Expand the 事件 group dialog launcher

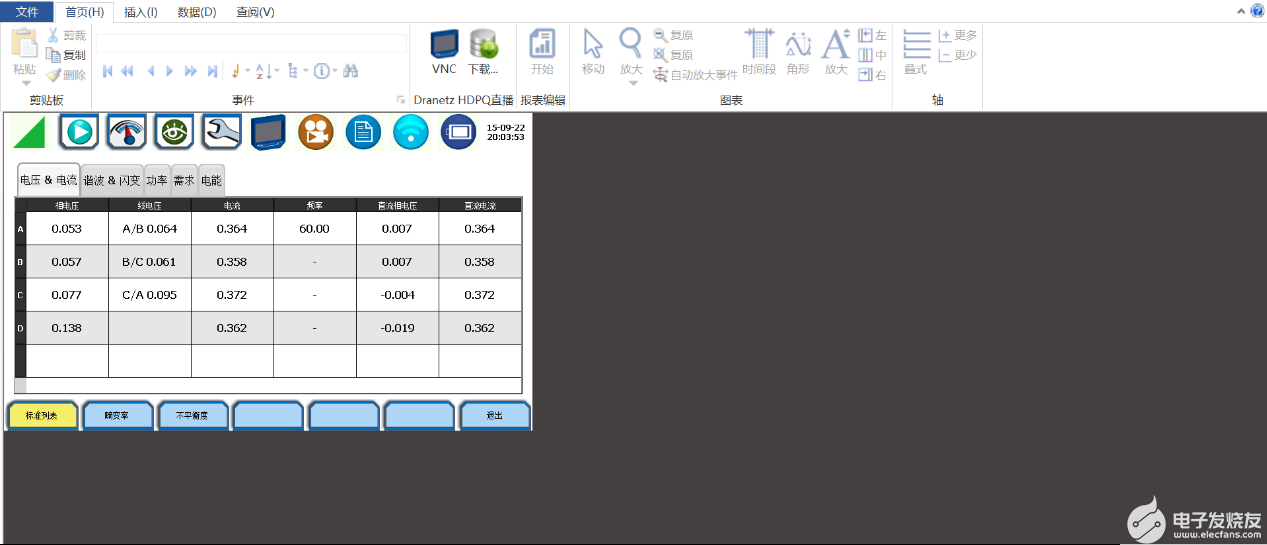[x=401, y=100]
